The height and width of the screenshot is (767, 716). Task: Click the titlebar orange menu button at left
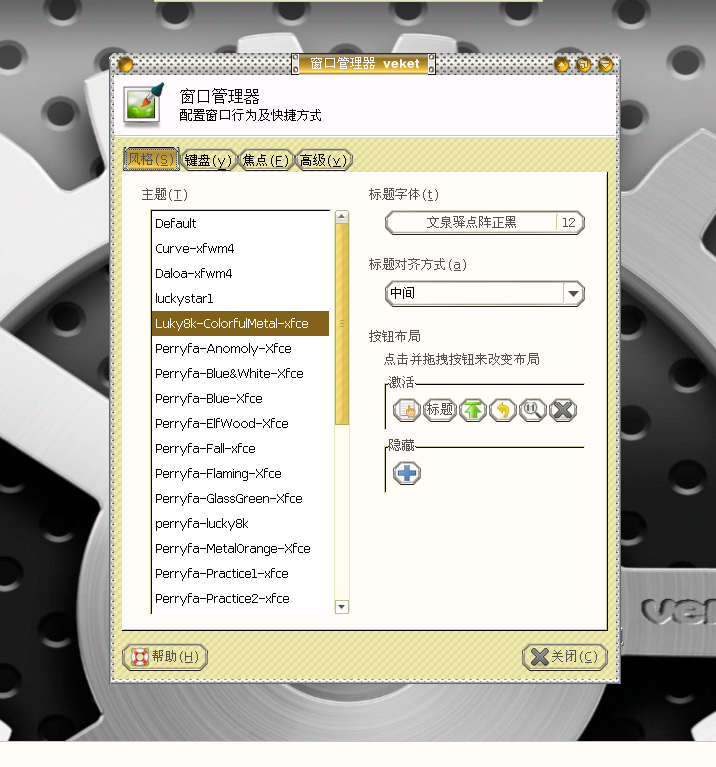click(x=125, y=64)
